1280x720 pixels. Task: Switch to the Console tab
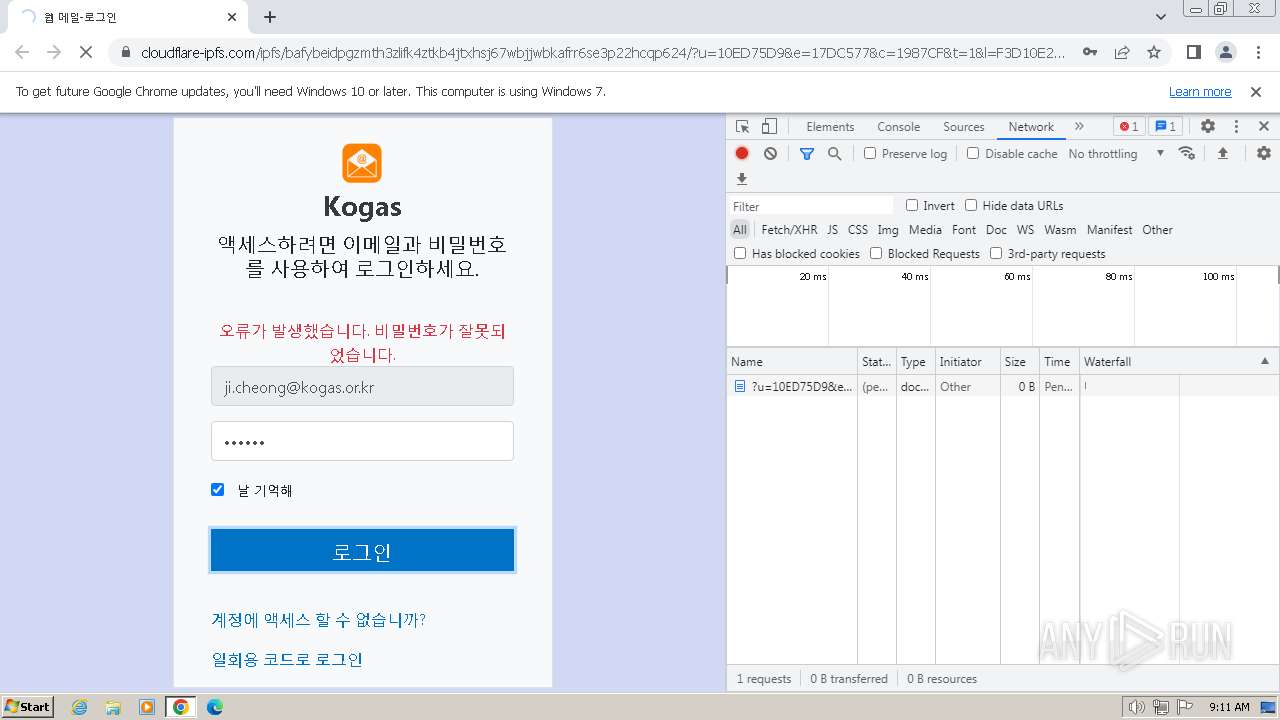[898, 127]
